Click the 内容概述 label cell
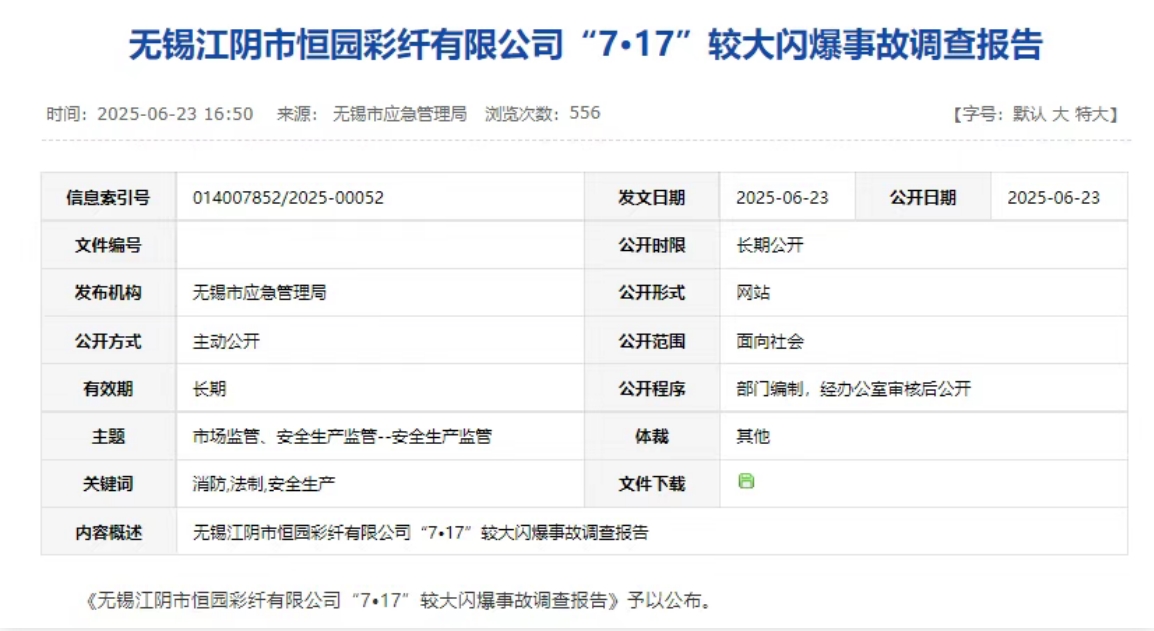The image size is (1154, 631). click(108, 532)
